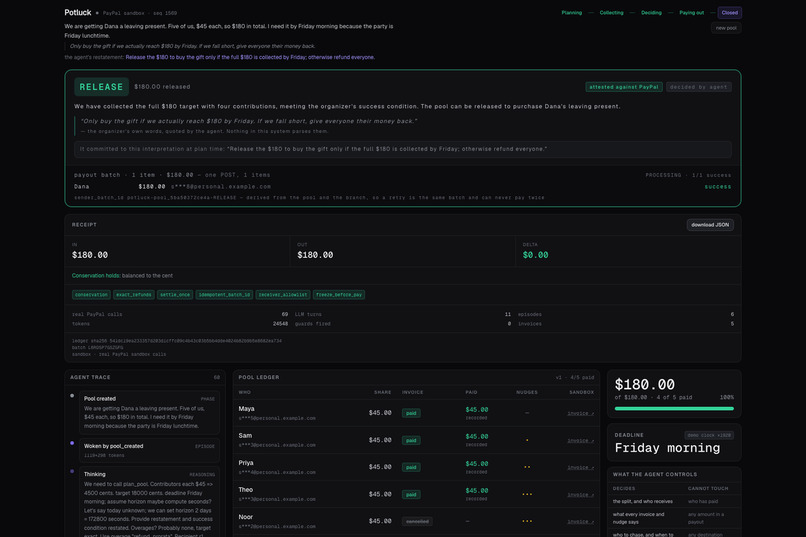Click the '4/5 paid' ledger header text
The height and width of the screenshot is (537, 806).
coord(582,378)
